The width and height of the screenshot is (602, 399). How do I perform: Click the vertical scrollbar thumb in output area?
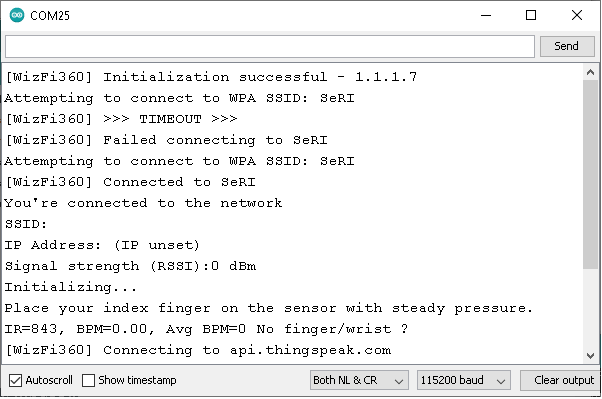(x=590, y=175)
